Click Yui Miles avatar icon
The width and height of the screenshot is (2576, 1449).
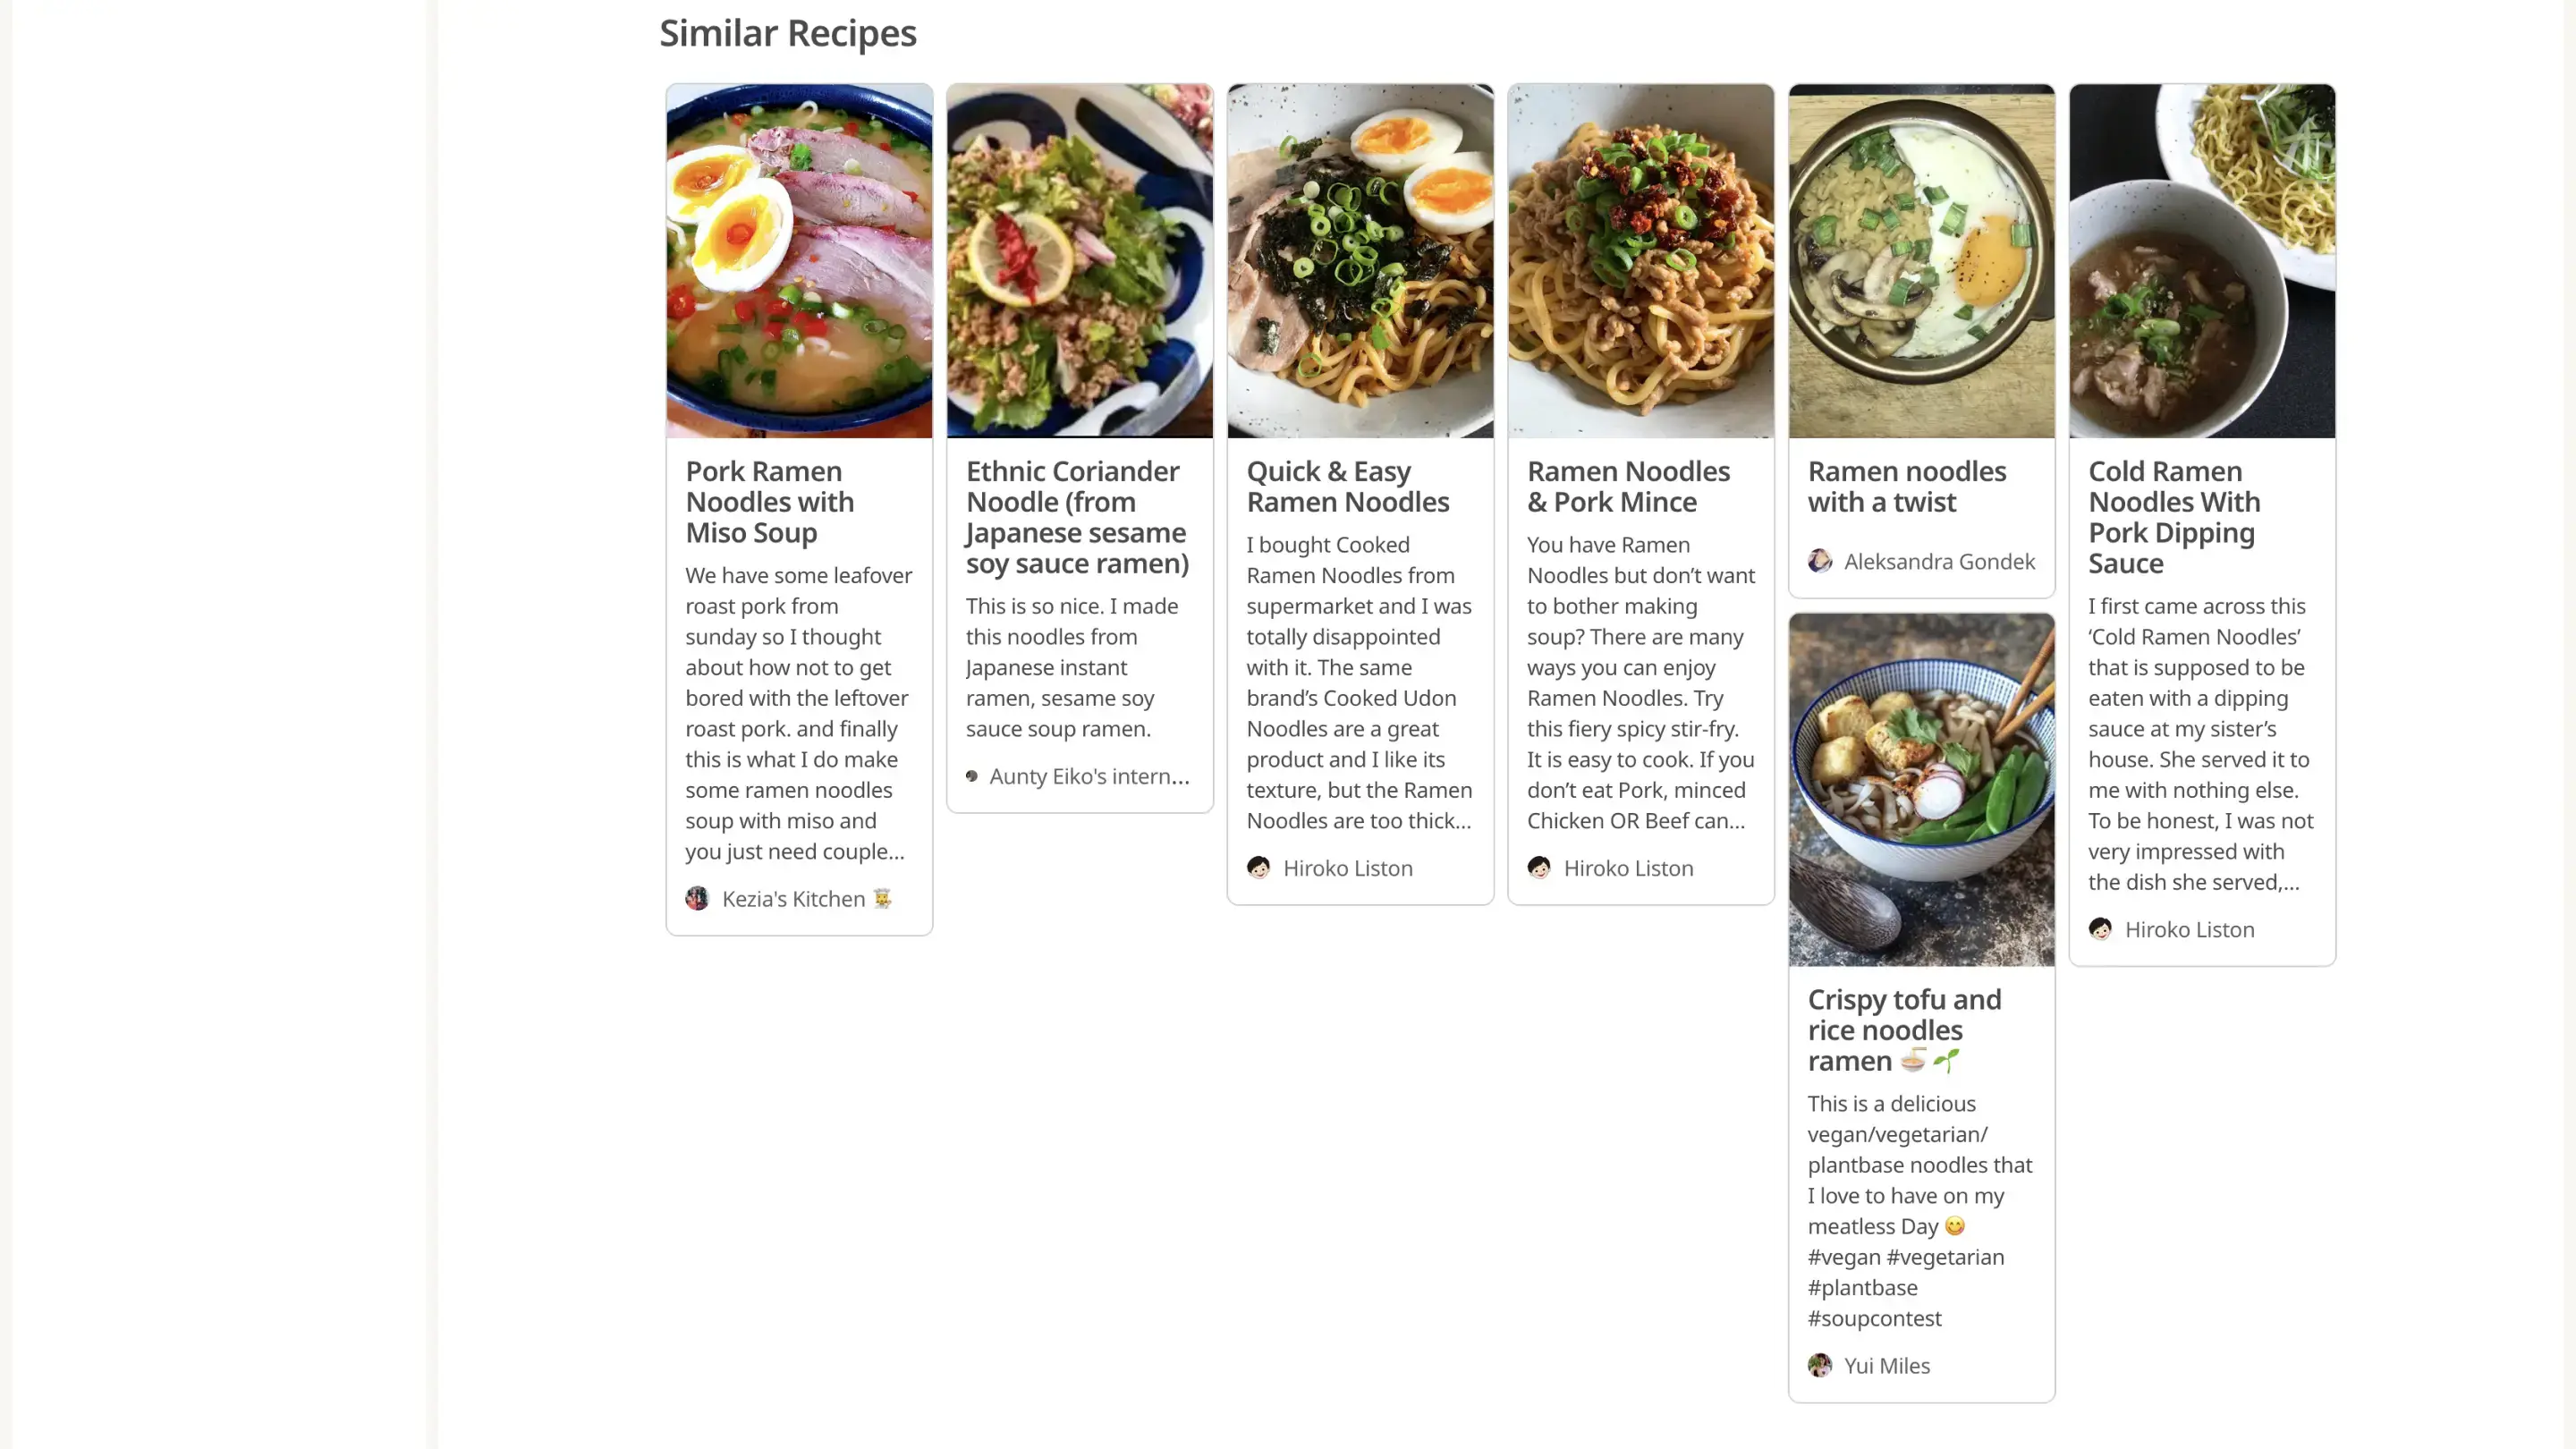(1820, 1365)
